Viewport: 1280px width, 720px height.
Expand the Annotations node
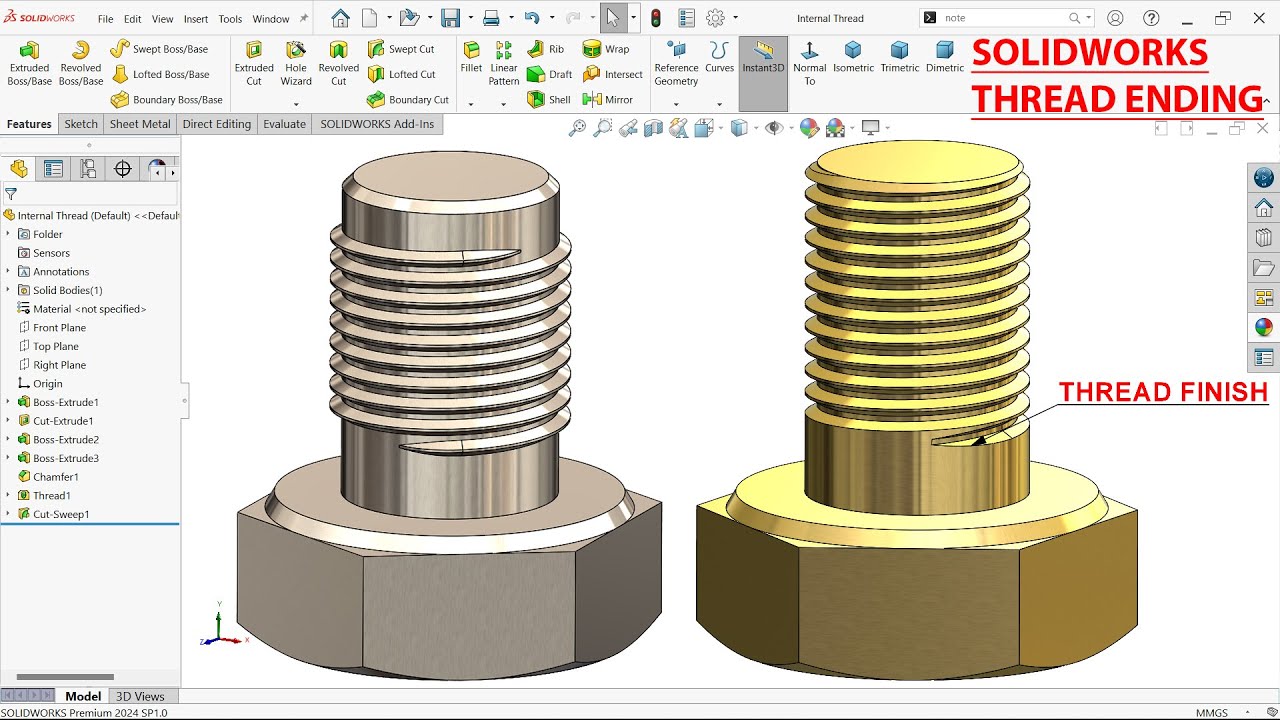(x=8, y=271)
